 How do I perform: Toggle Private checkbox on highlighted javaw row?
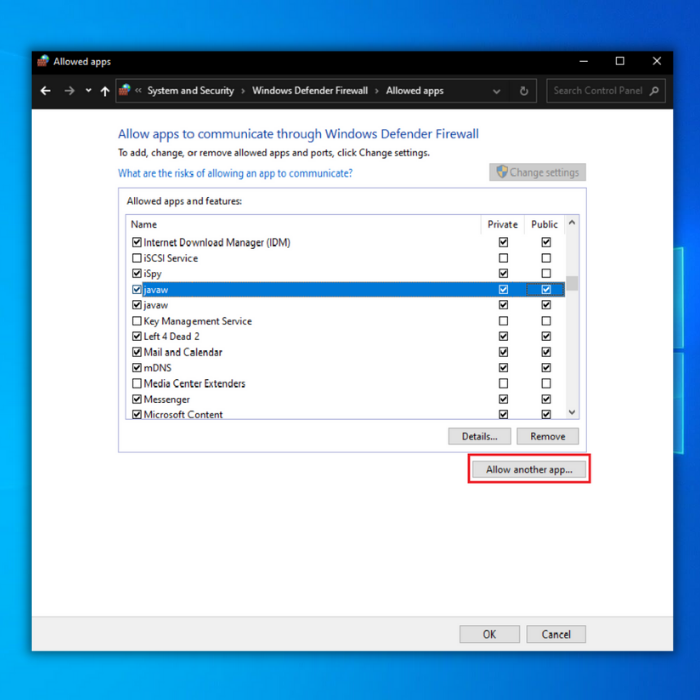503,290
